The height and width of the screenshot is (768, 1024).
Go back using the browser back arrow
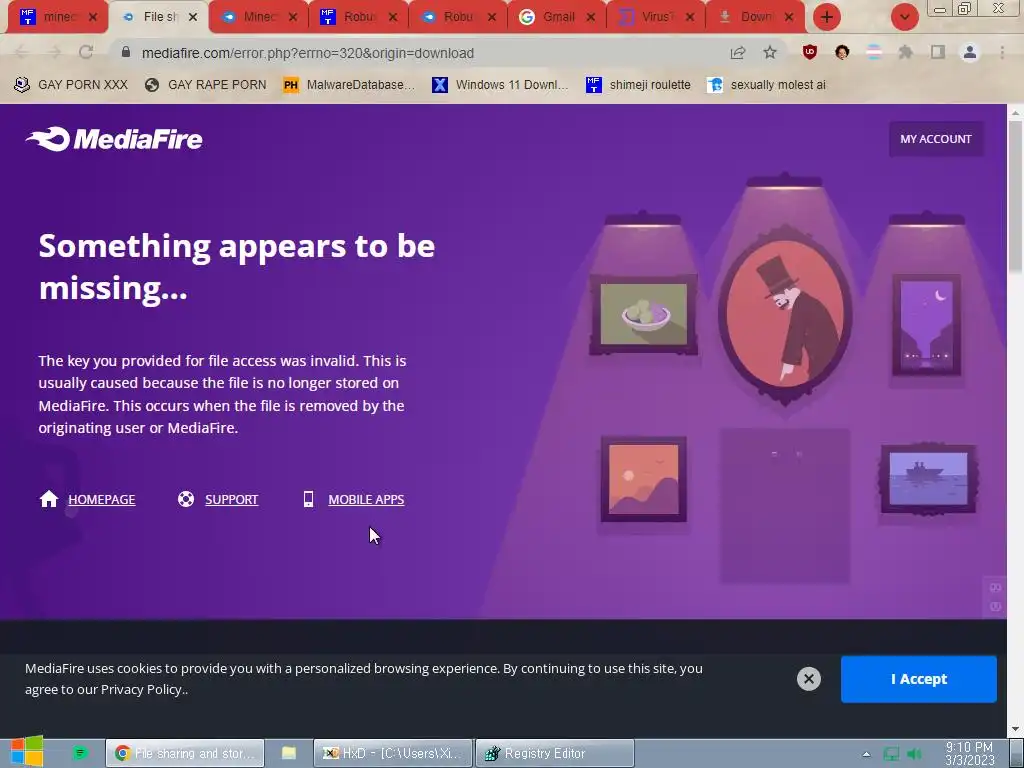21,52
